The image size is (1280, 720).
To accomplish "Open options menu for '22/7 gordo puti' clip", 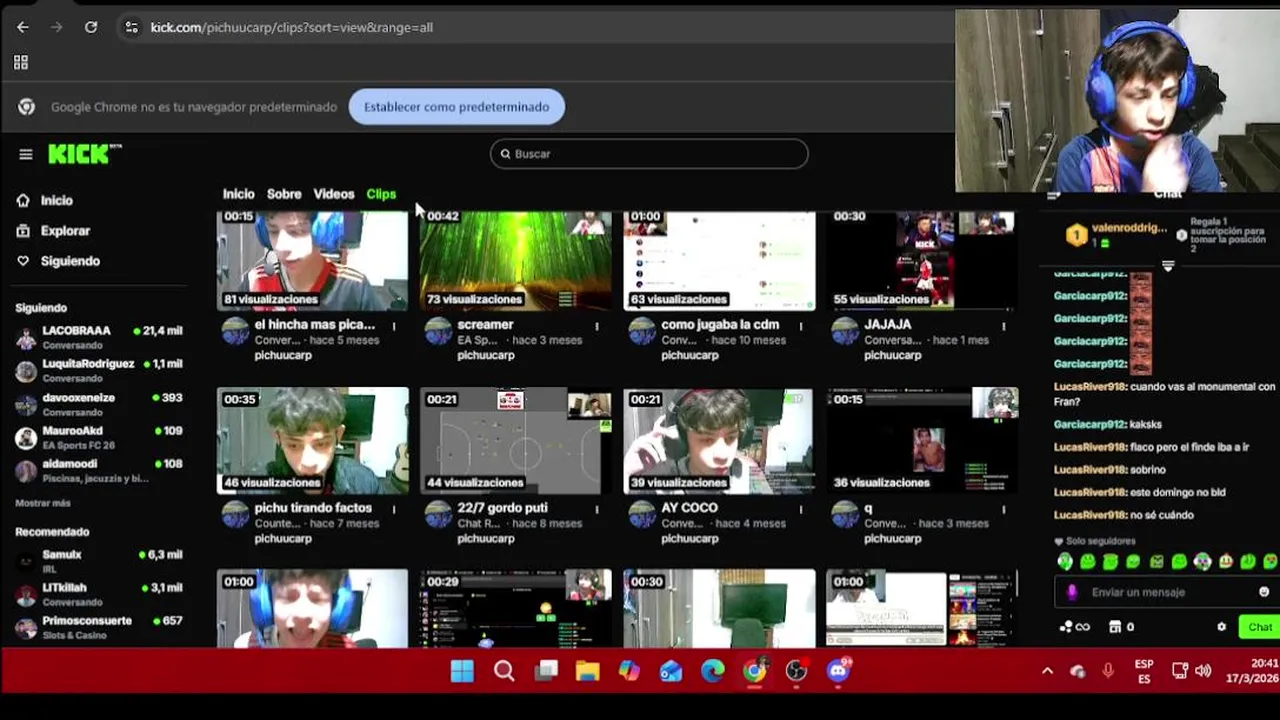I will click(597, 509).
